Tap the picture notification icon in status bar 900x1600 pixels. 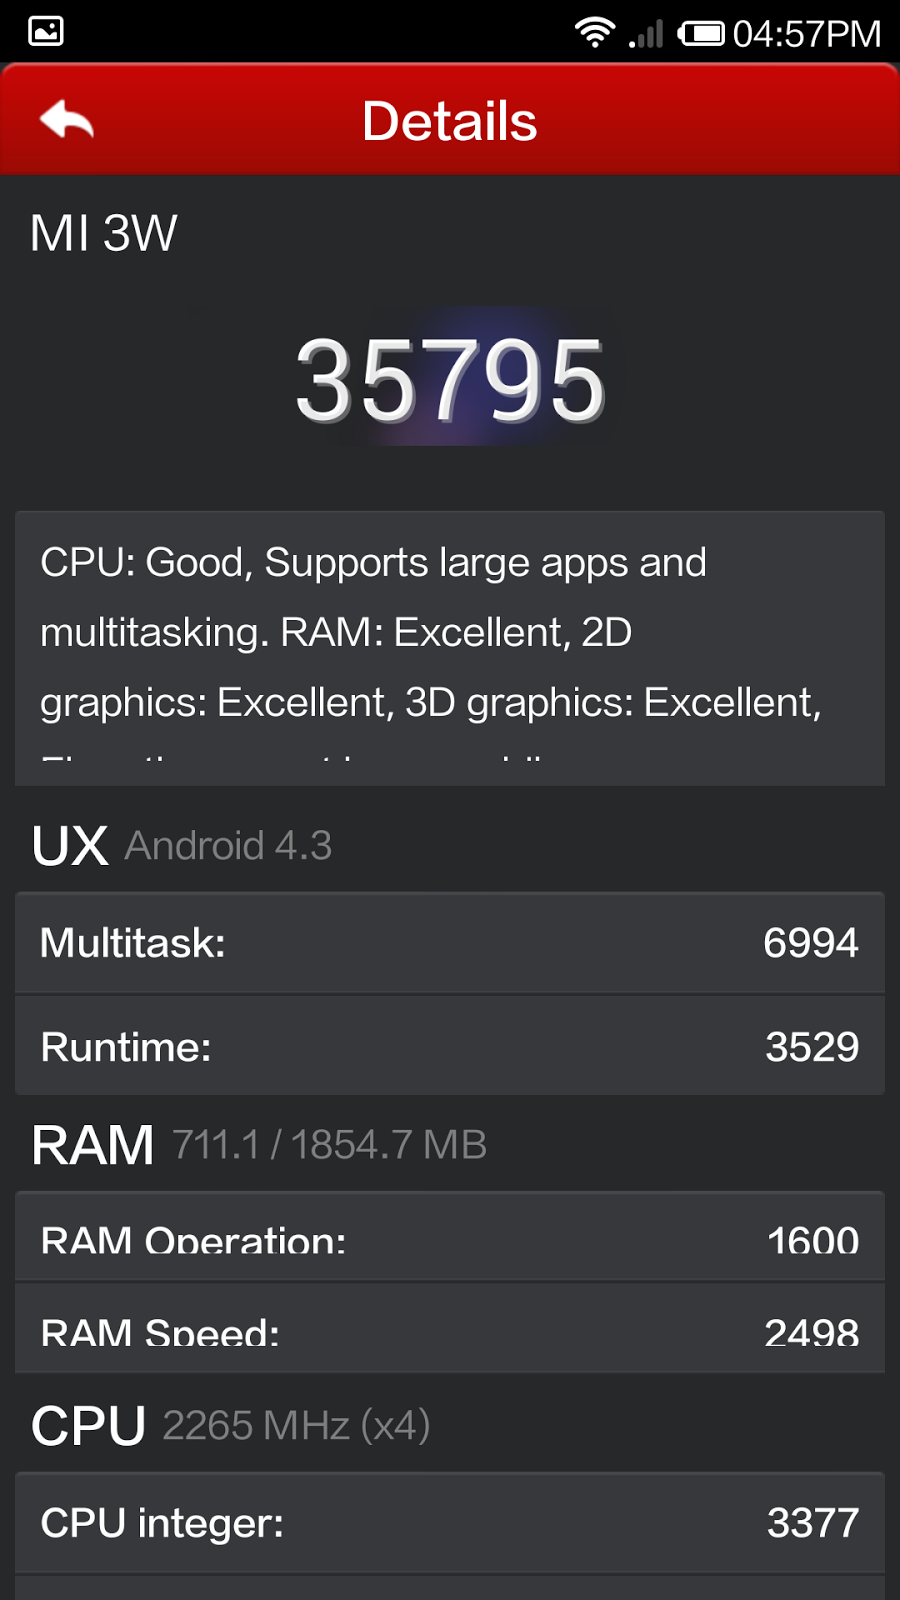[45, 32]
